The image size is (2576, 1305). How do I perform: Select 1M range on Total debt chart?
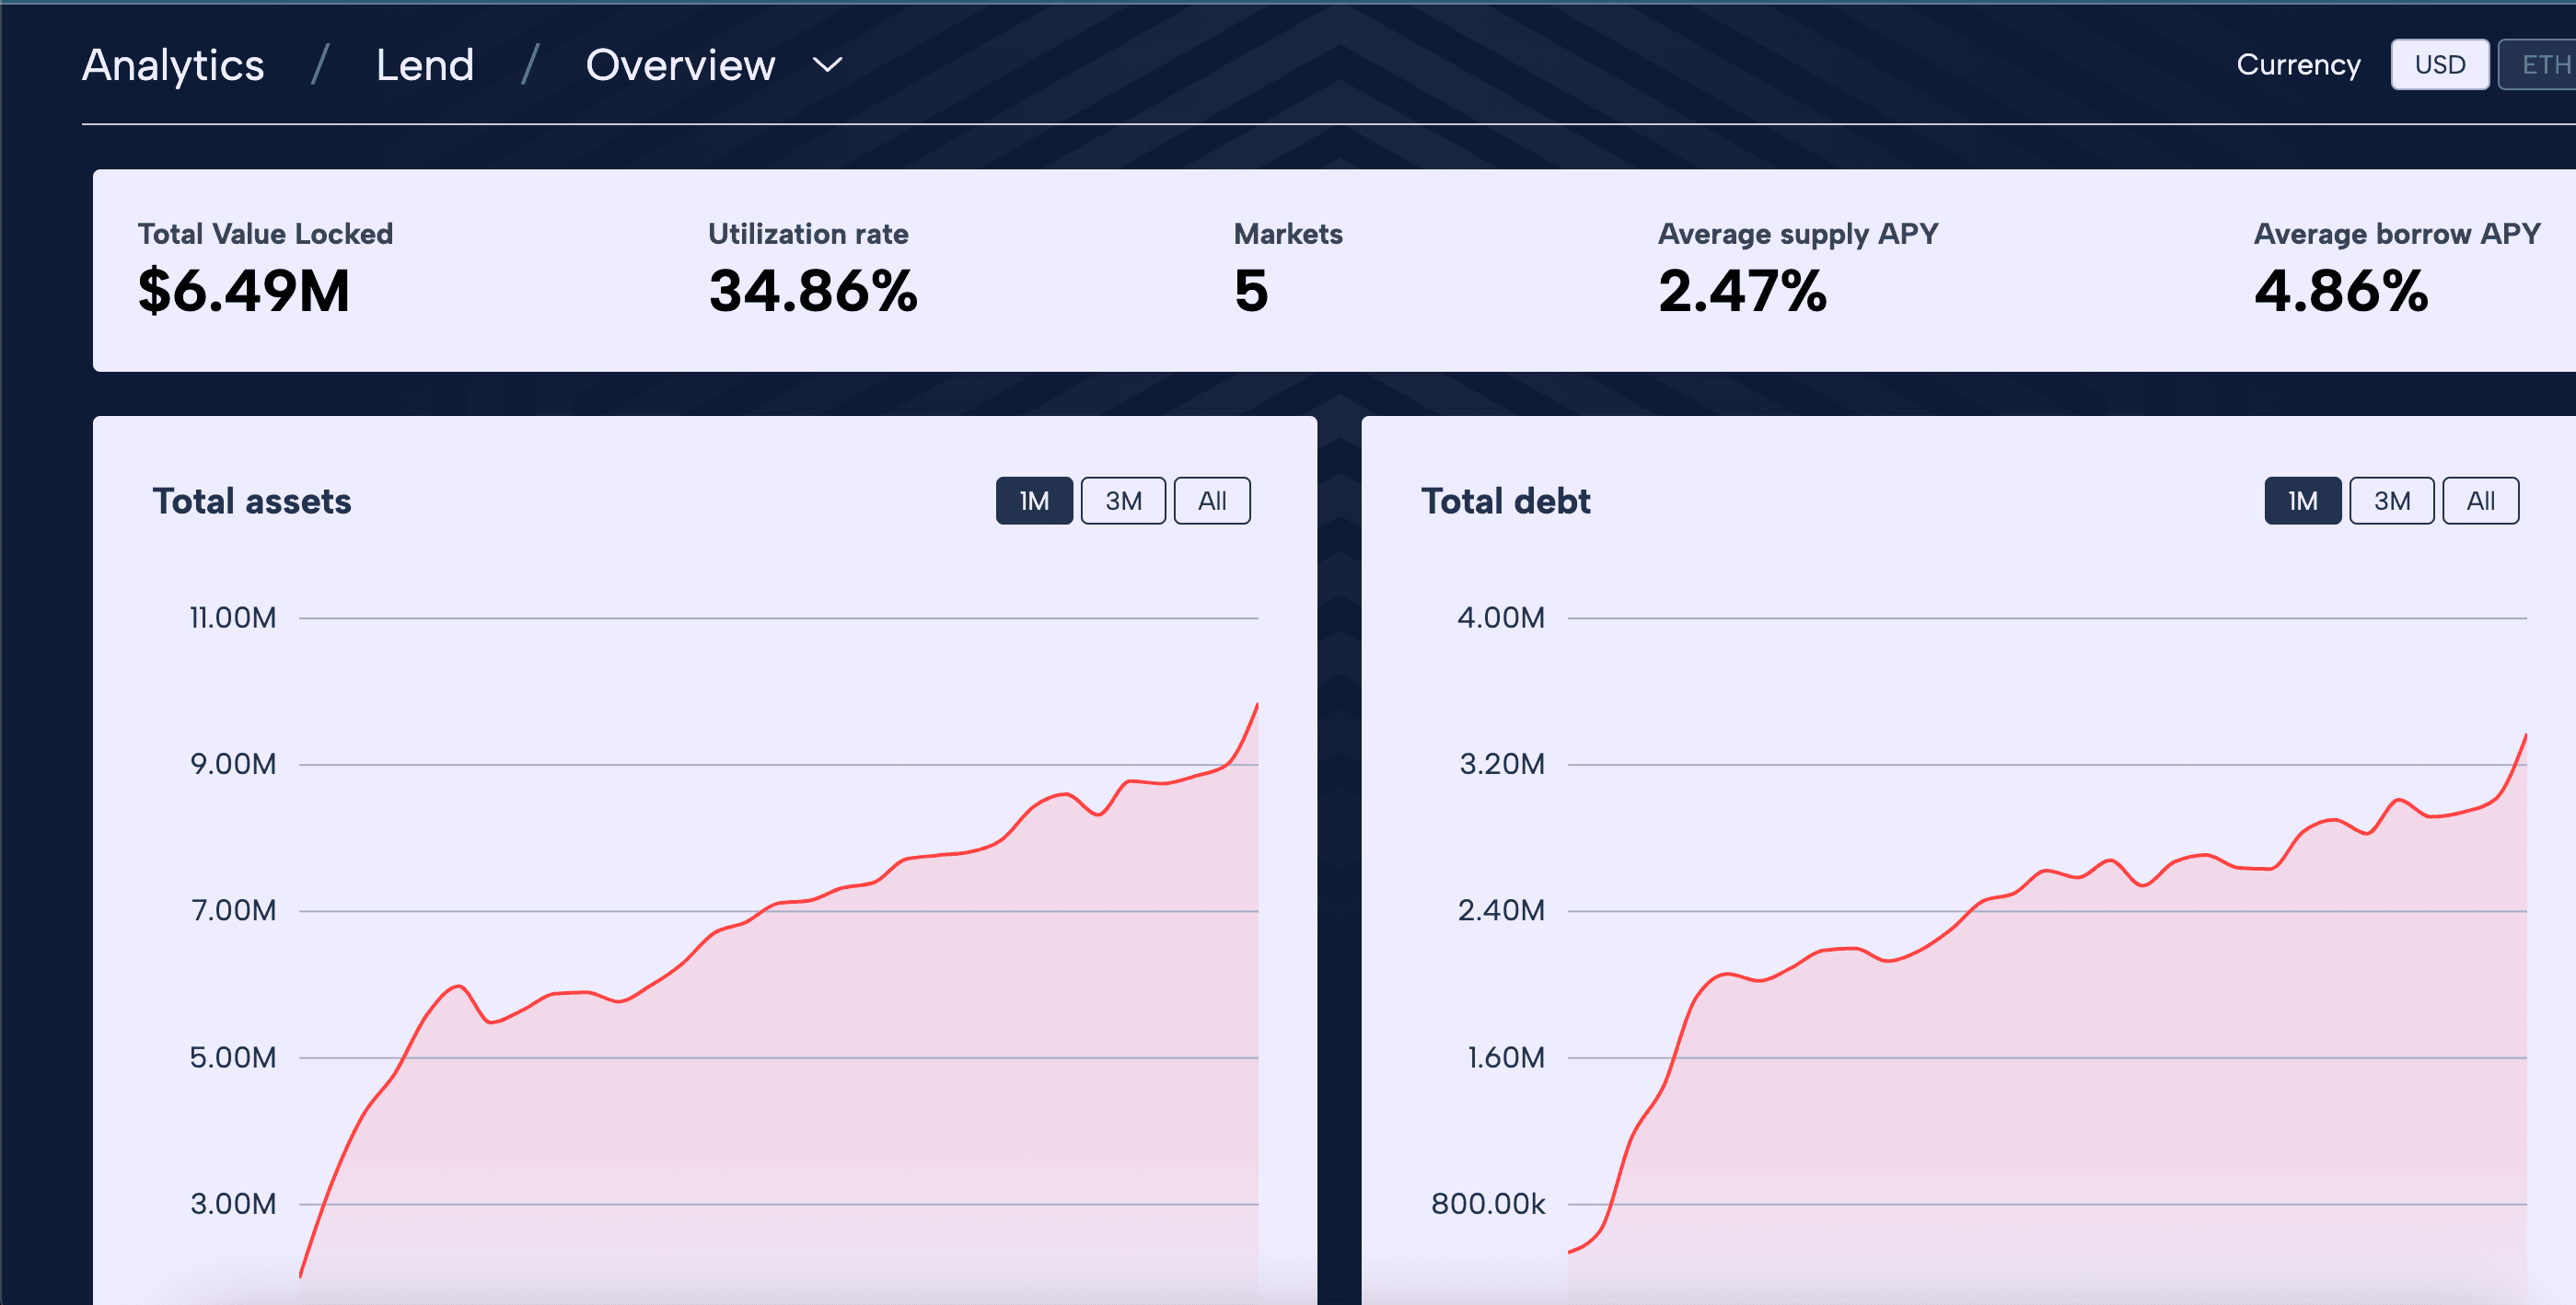(2302, 500)
